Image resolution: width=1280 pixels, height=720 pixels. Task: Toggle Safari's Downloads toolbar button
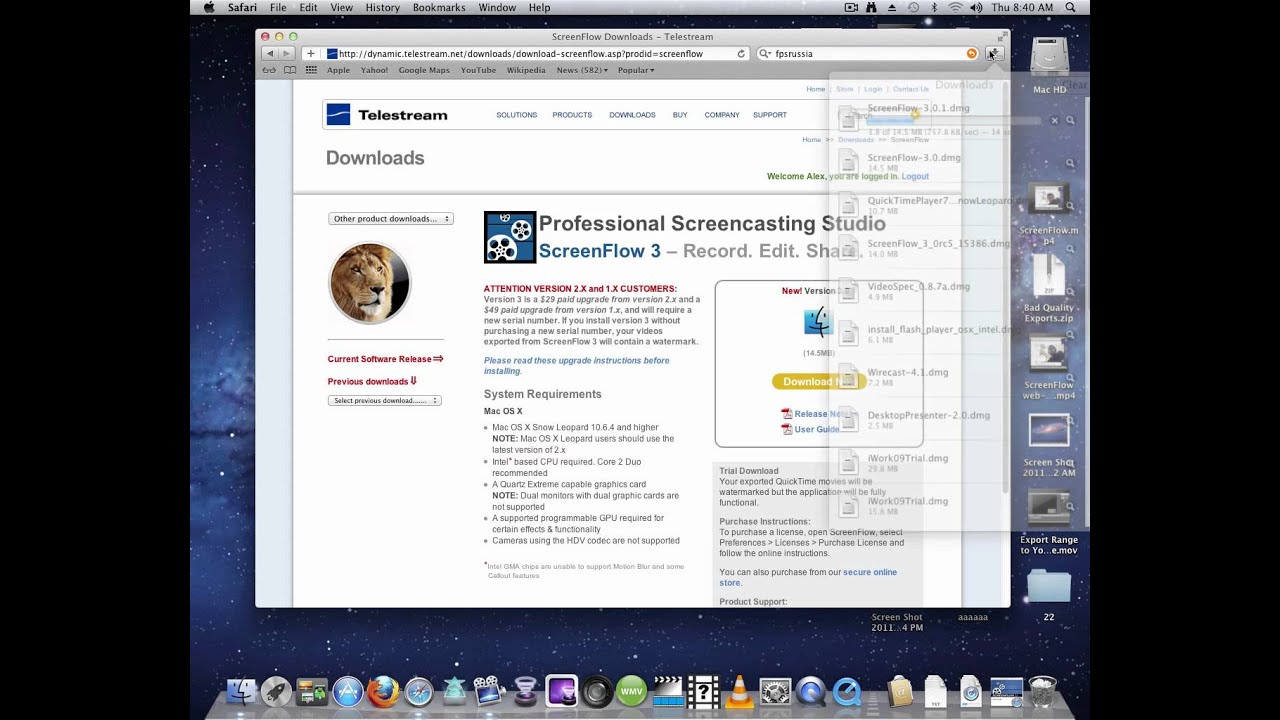point(994,54)
